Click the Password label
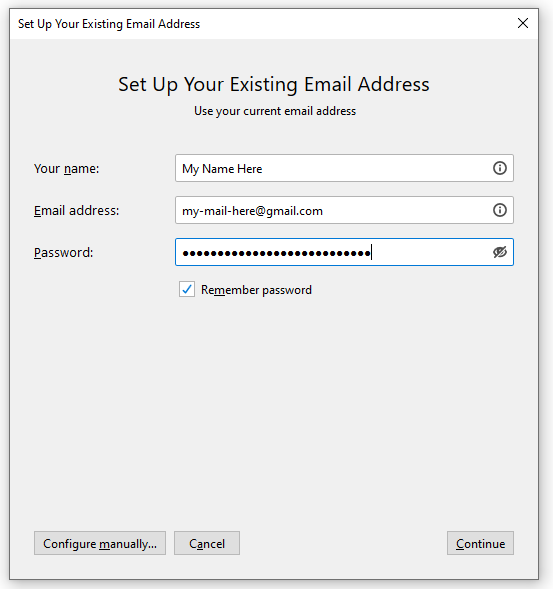The width and height of the screenshot is (553, 589). (63, 253)
